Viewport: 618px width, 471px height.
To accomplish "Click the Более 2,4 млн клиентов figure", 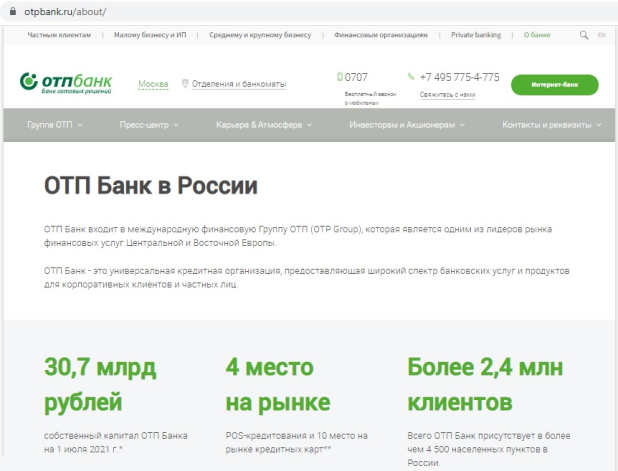I will click(485, 385).
